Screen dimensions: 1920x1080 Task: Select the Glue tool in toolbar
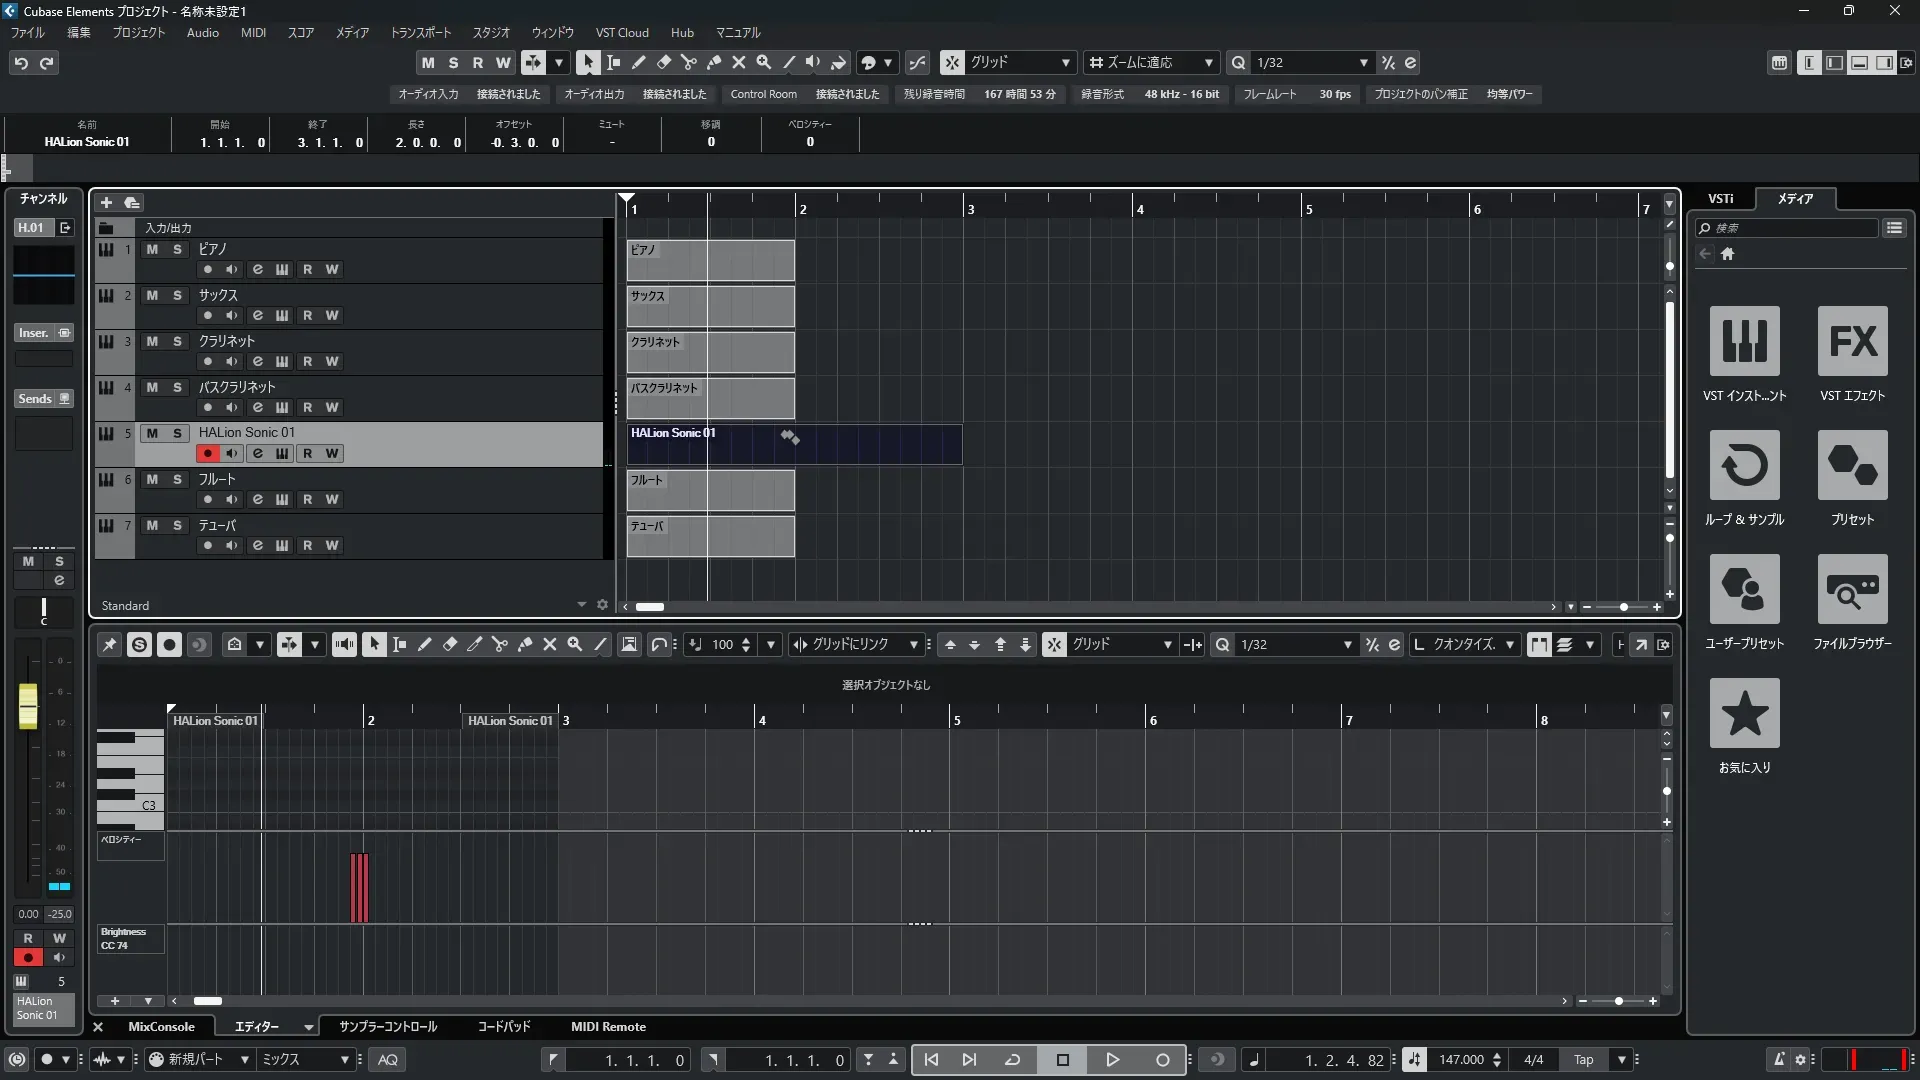coord(713,62)
